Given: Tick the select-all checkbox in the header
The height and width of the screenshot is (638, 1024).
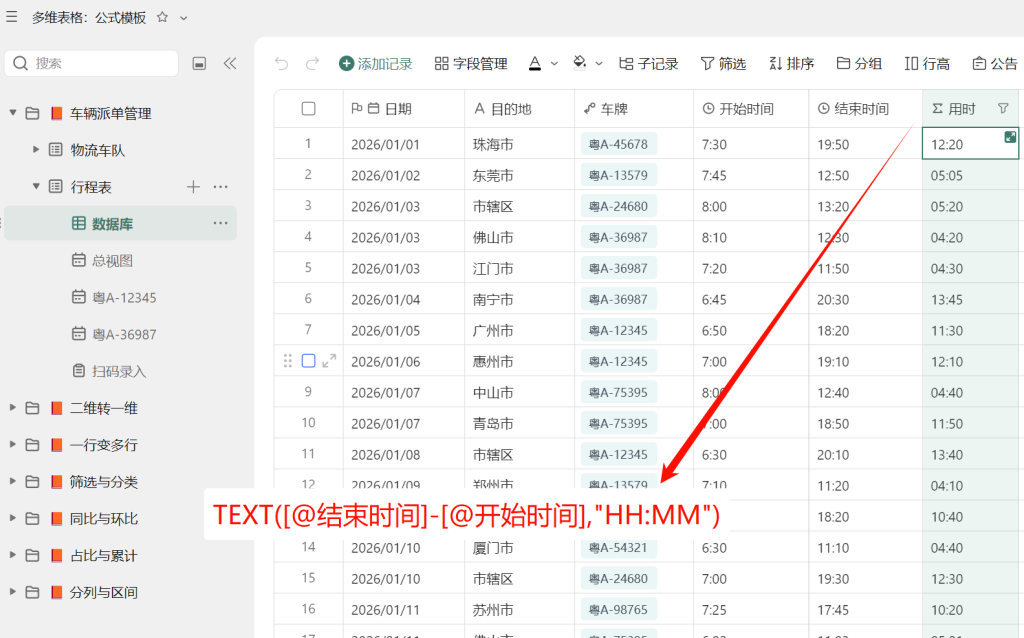Looking at the screenshot, I should [x=309, y=108].
